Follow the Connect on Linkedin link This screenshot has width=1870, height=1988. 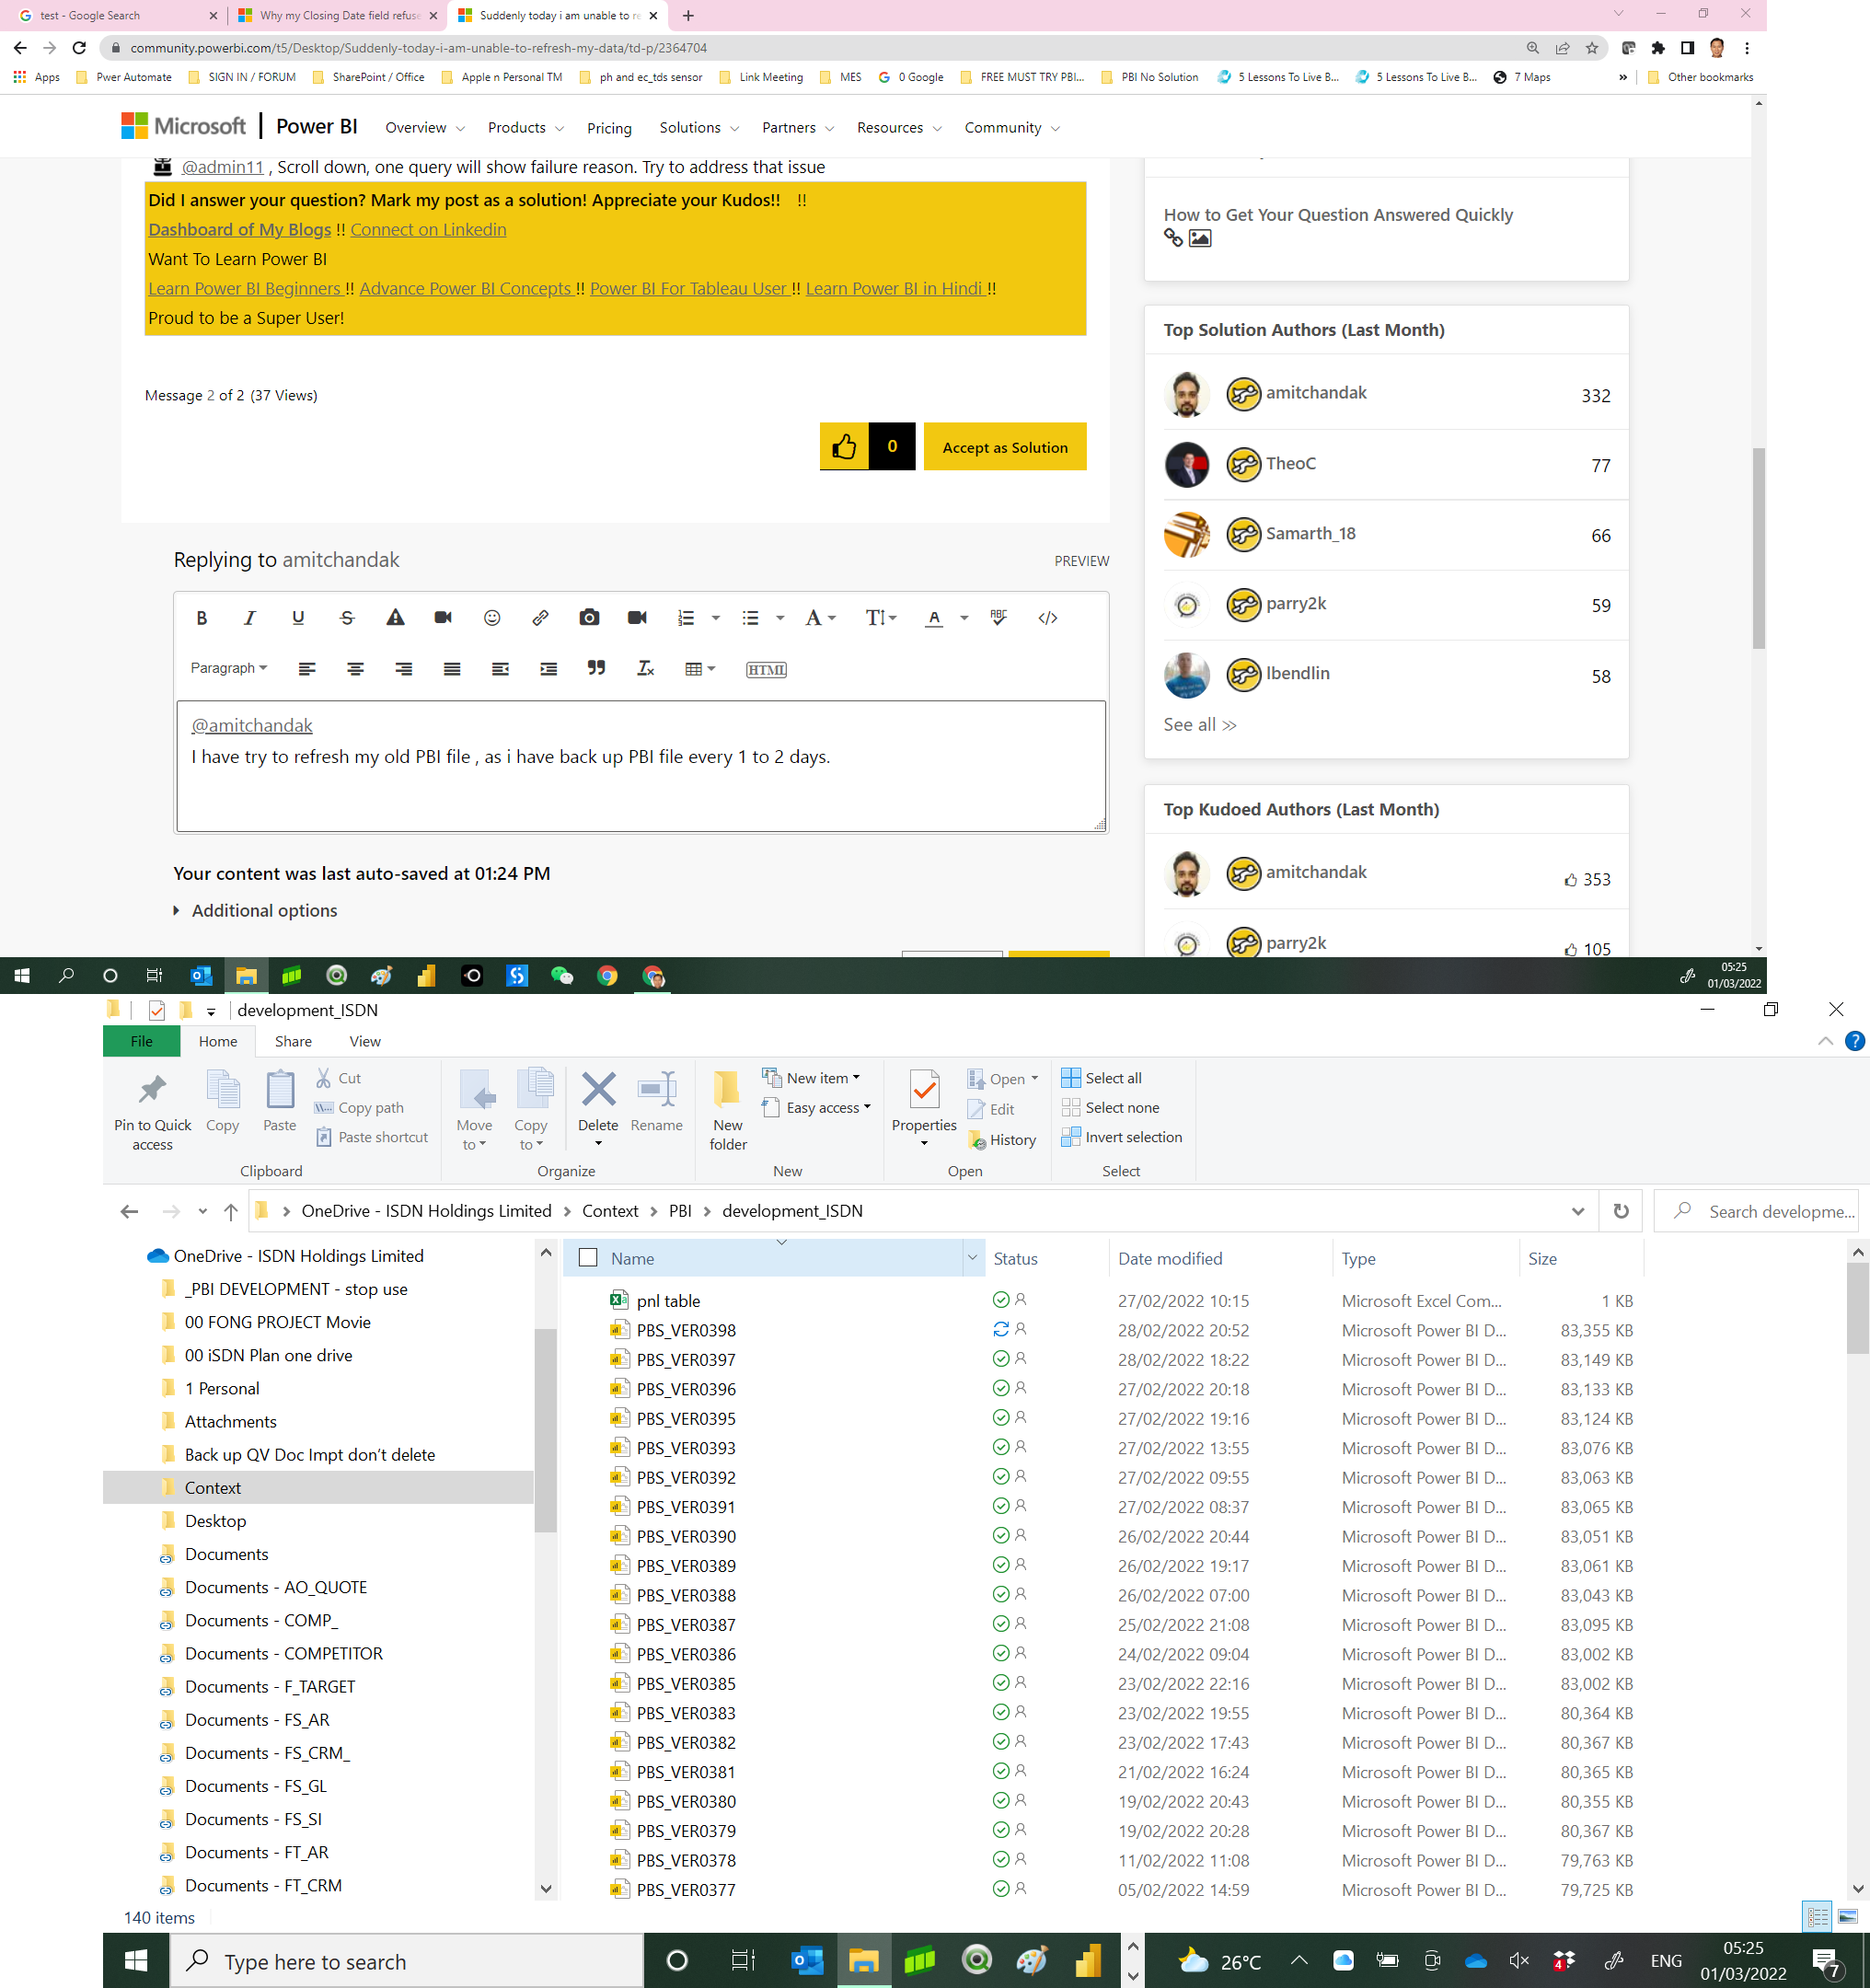(428, 230)
